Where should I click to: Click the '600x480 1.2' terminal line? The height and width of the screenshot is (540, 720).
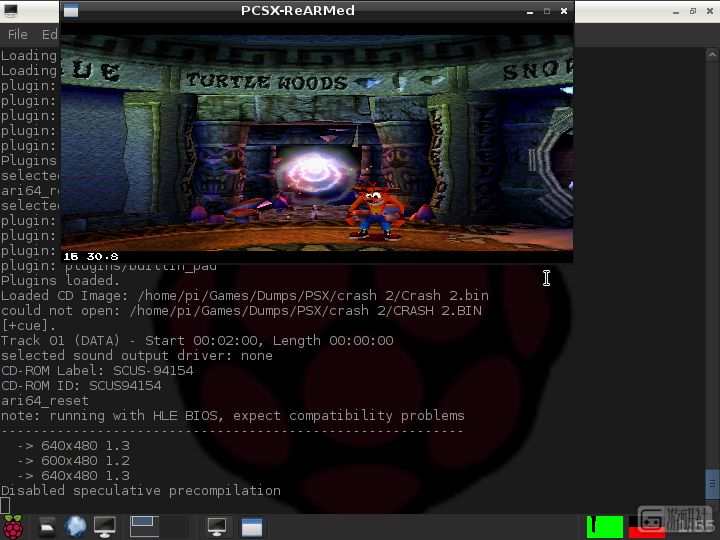tap(73, 461)
